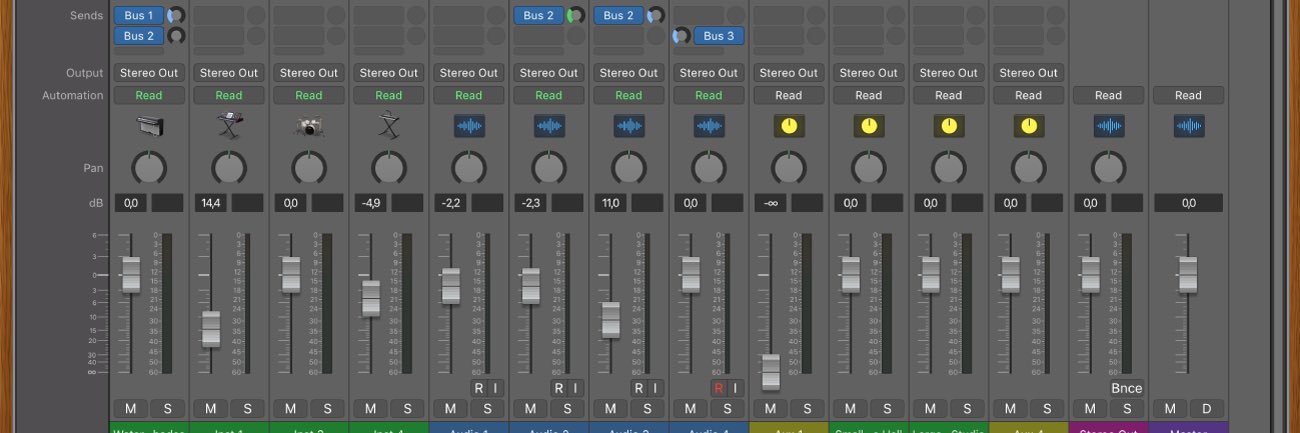The image size is (1300, 433).
Task: Open green Read automation menu on piano channel
Action: click(148, 95)
